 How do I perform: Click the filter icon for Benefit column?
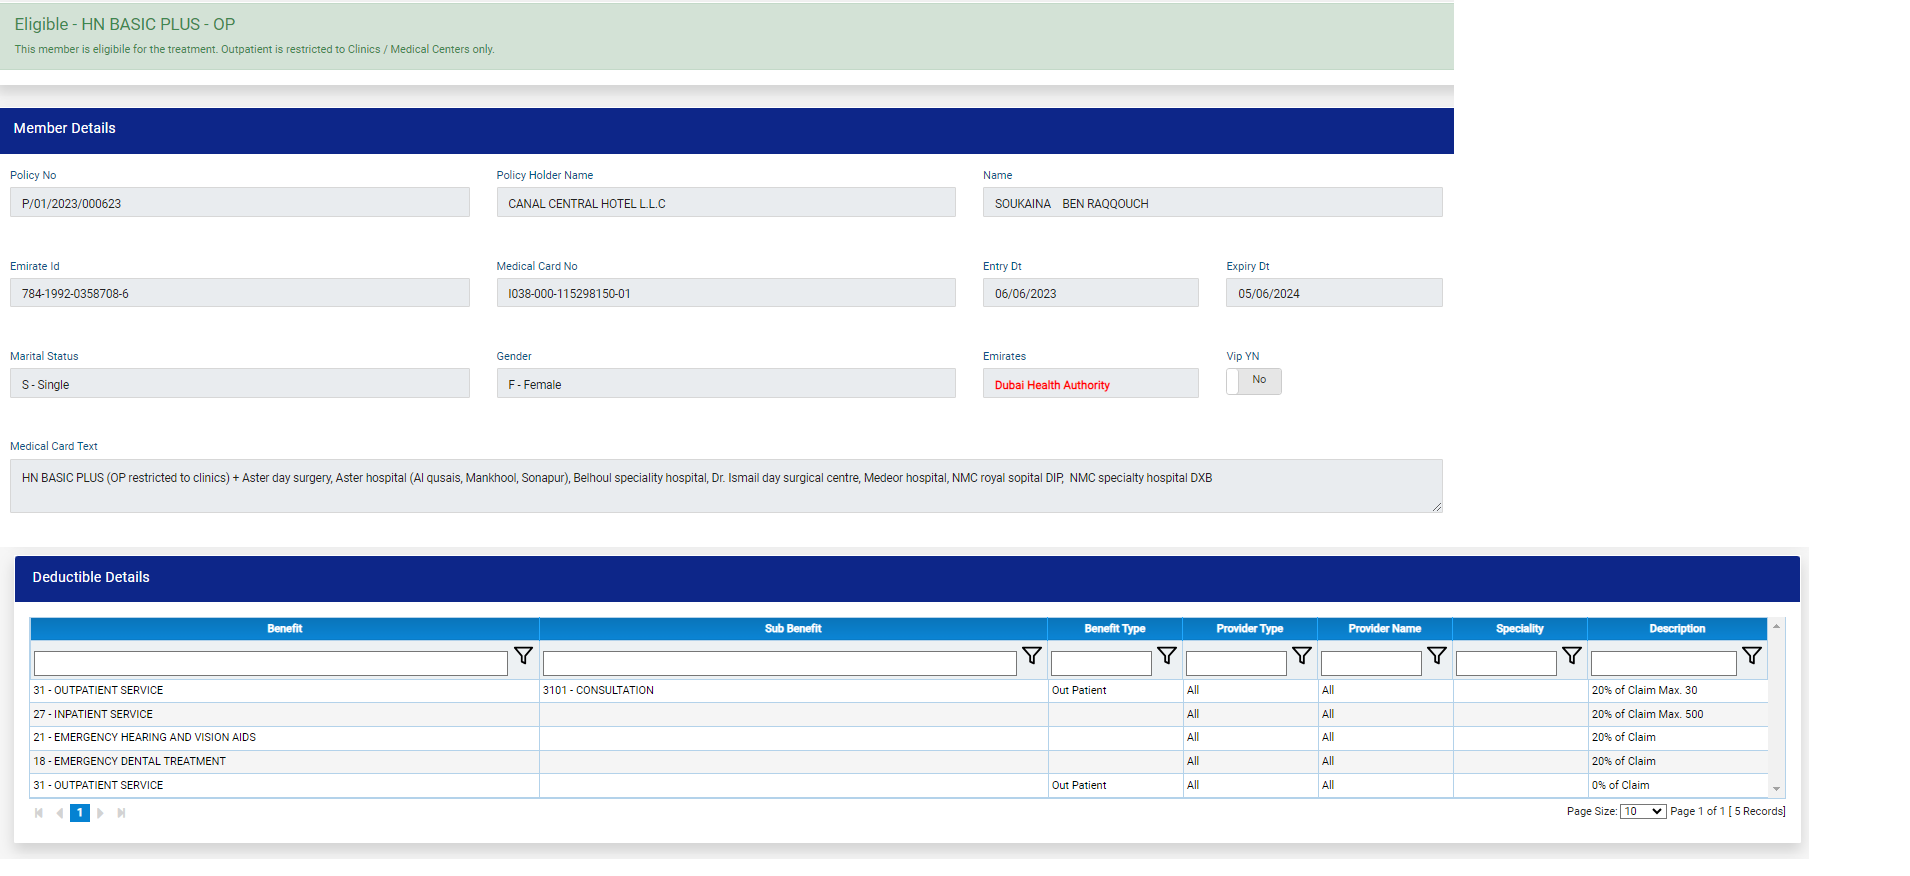[523, 656]
